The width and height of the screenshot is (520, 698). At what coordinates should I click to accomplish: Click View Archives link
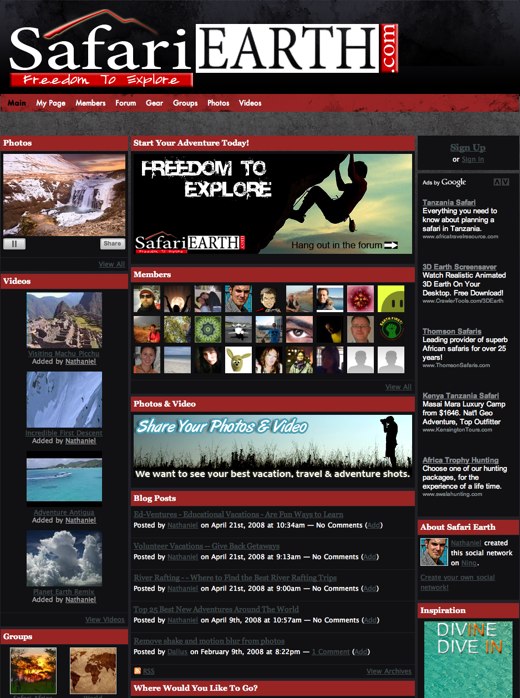tap(389, 671)
